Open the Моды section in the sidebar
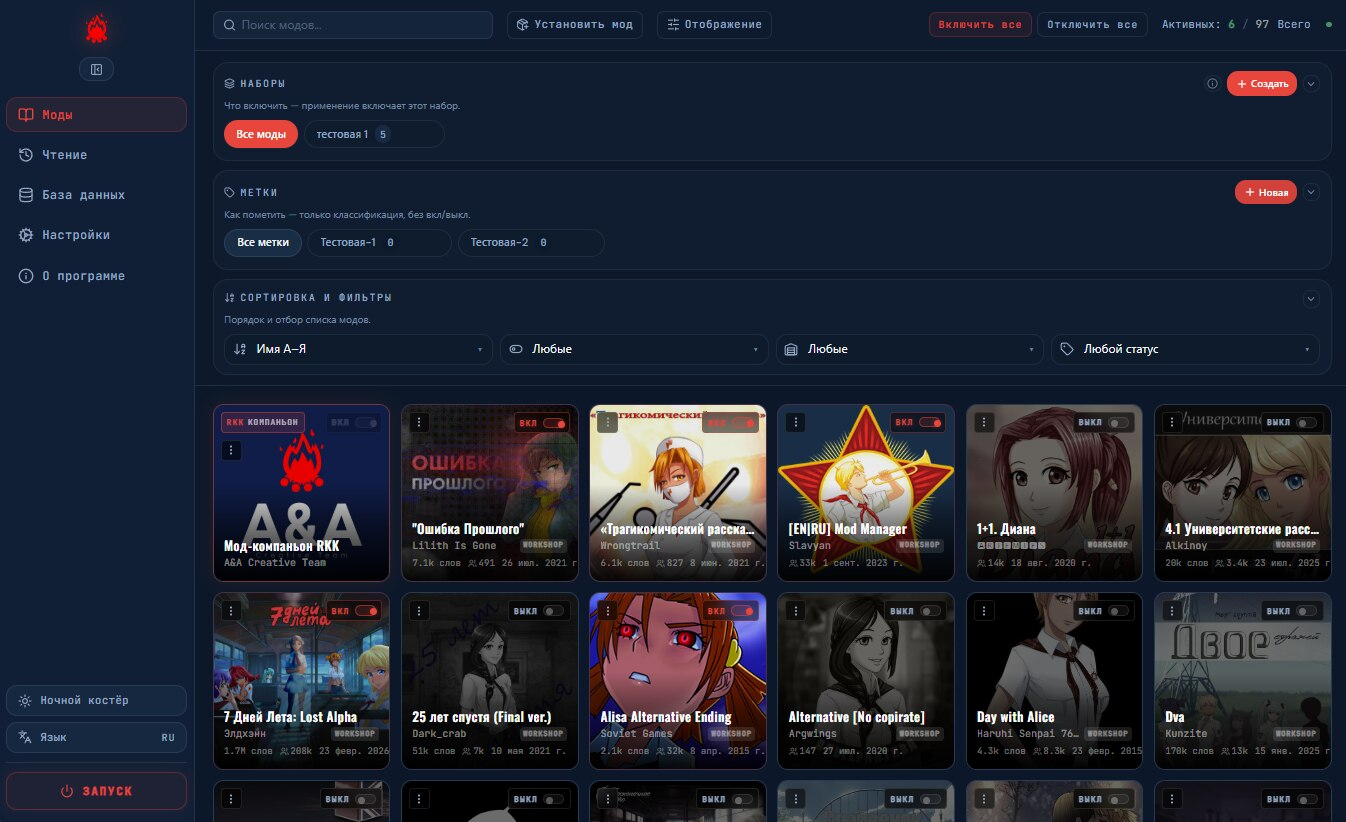The image size is (1346, 822). coord(96,115)
